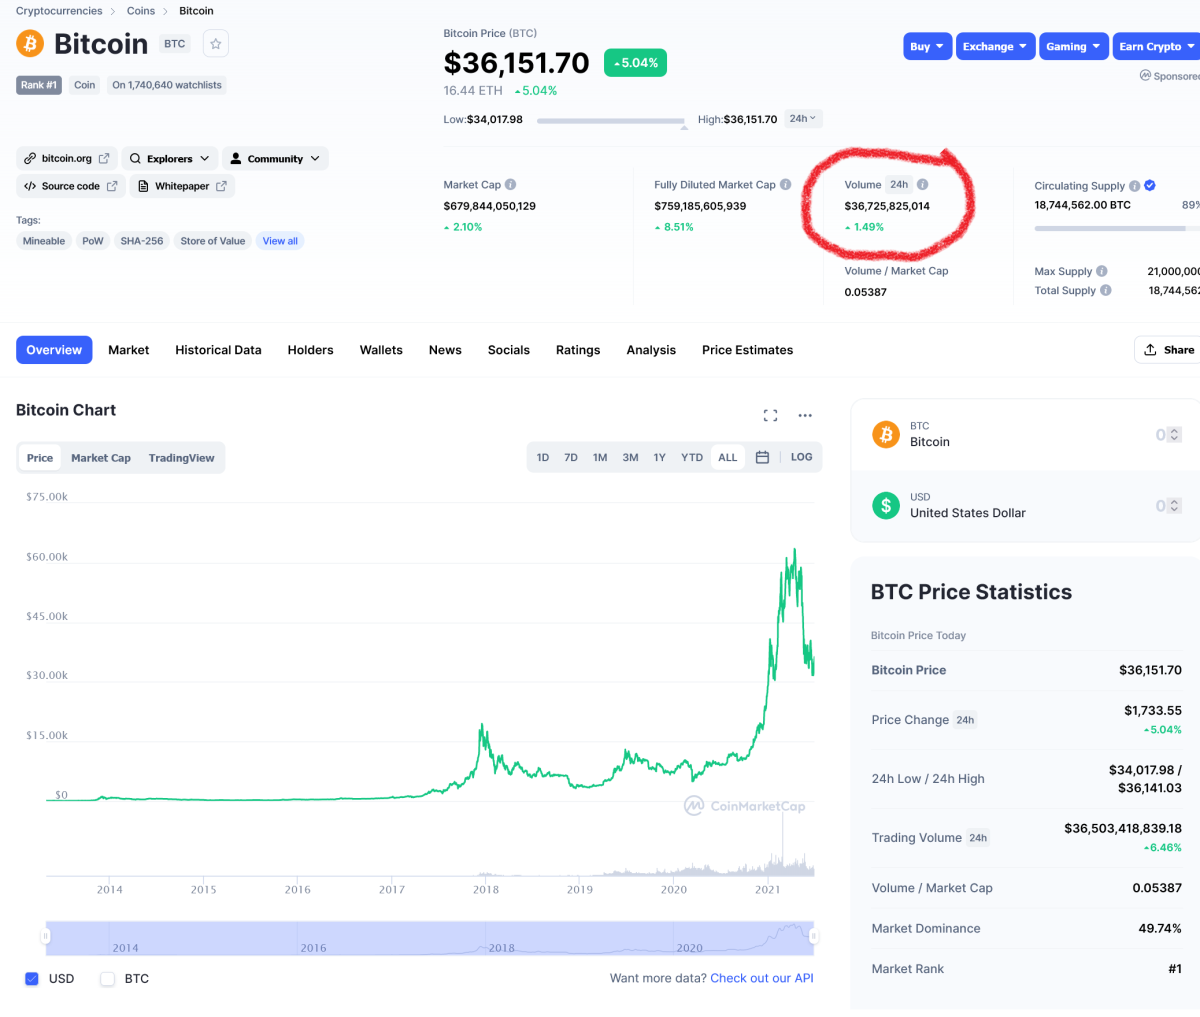Image resolution: width=1200 pixels, height=1017 pixels.
Task: Star Bitcoin to add to watchlist
Action: point(215,44)
